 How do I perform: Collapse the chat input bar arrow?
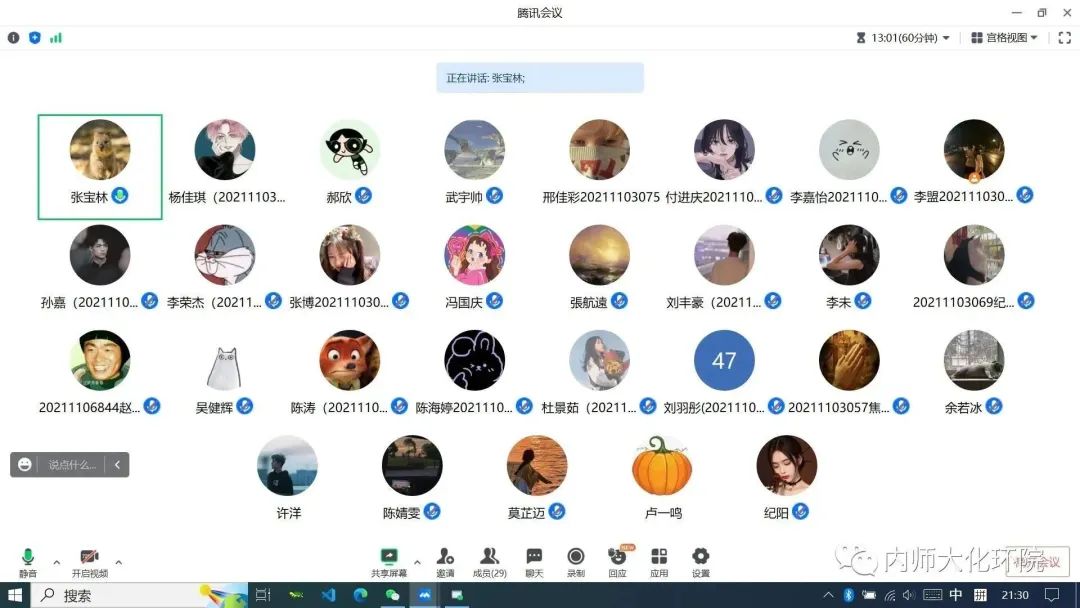[118, 465]
